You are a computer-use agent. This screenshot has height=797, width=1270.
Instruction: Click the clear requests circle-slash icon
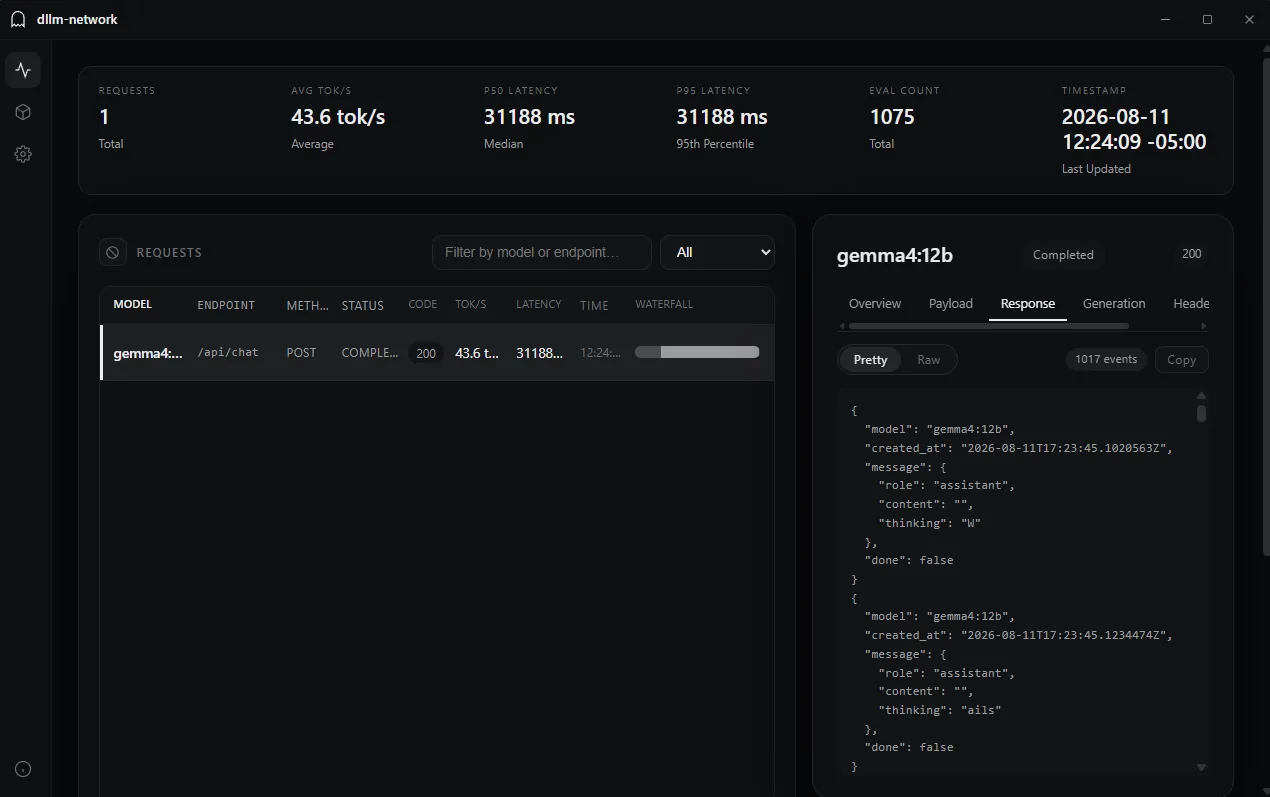coord(113,253)
